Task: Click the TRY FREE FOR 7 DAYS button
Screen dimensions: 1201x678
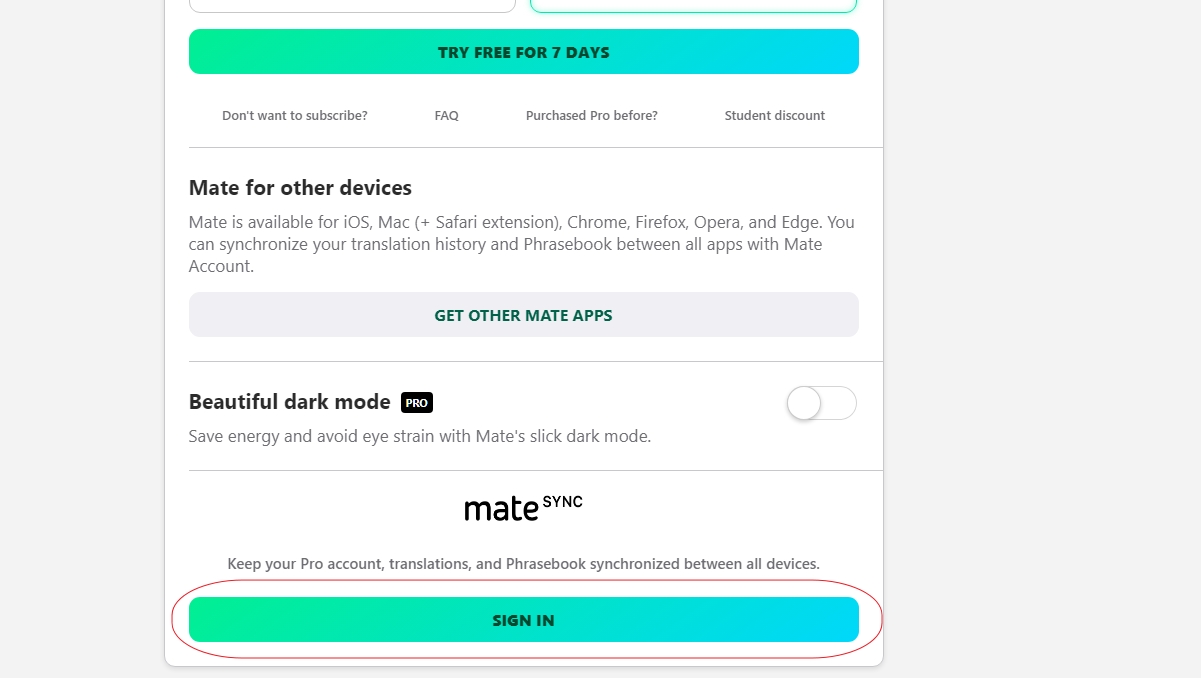Action: click(523, 52)
